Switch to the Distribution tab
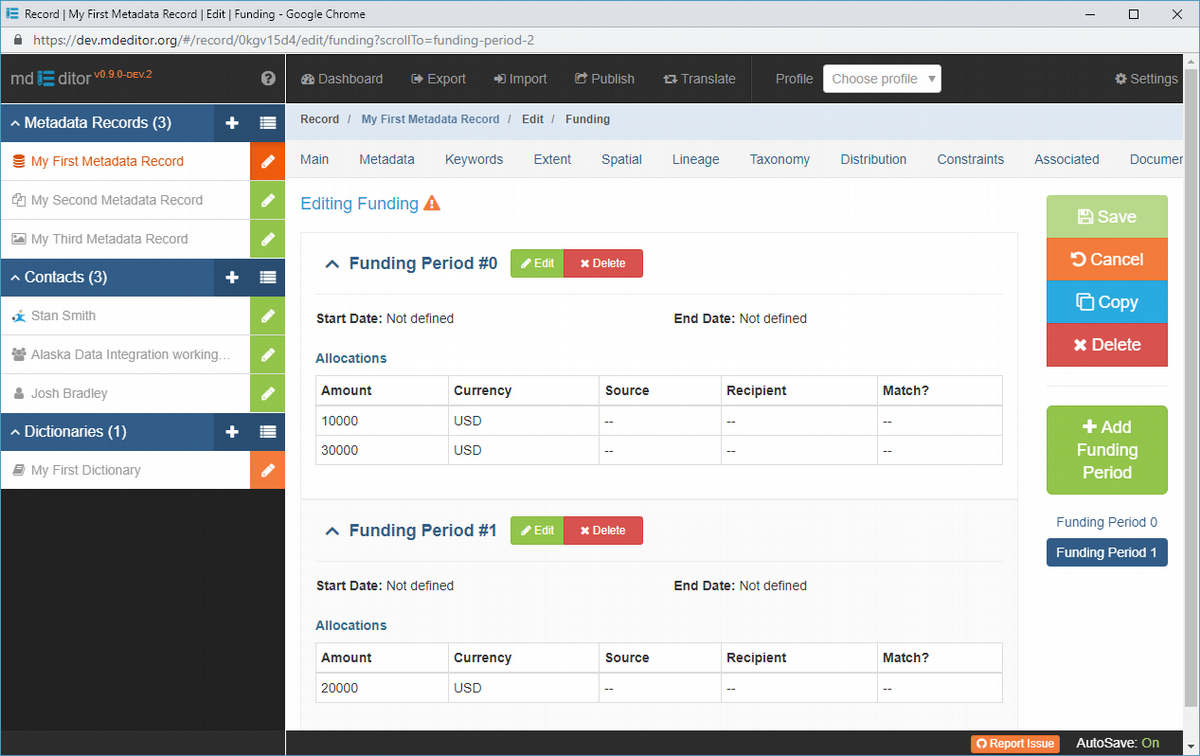 click(874, 159)
